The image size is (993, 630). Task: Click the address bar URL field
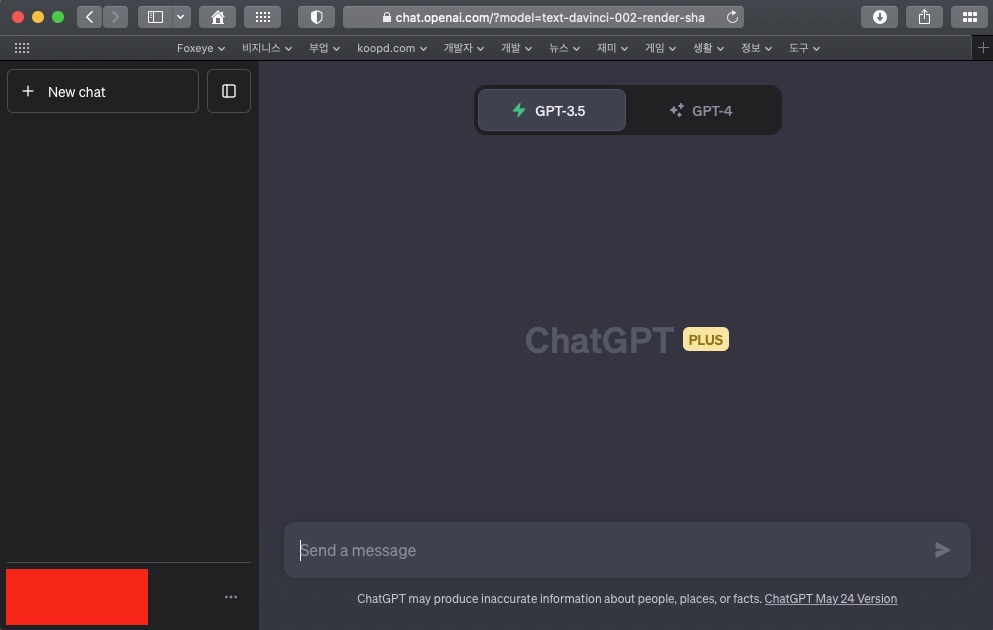[543, 17]
